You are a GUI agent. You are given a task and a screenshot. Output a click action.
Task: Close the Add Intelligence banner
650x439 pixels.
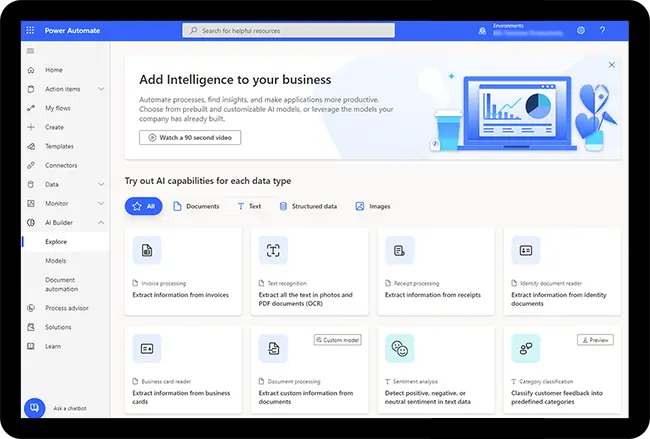click(611, 65)
